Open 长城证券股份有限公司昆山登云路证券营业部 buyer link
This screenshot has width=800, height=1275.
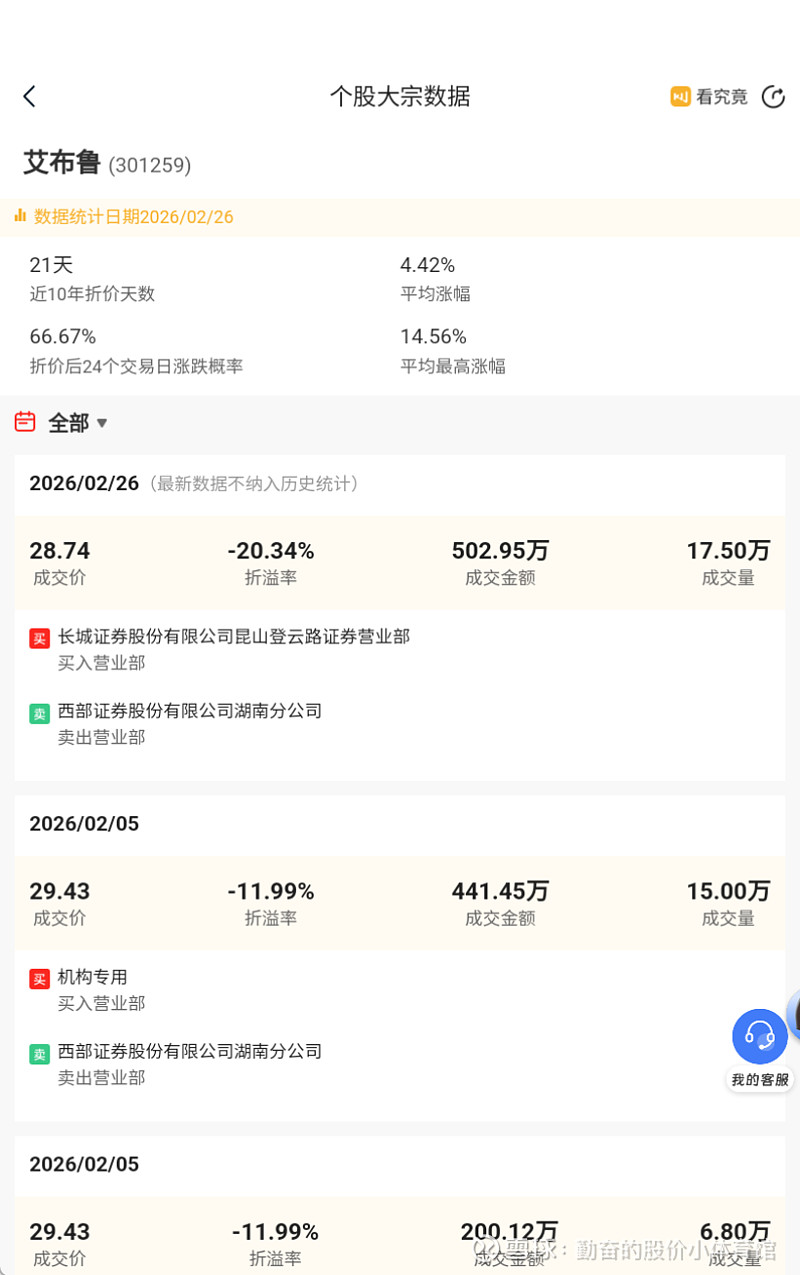tap(234, 636)
